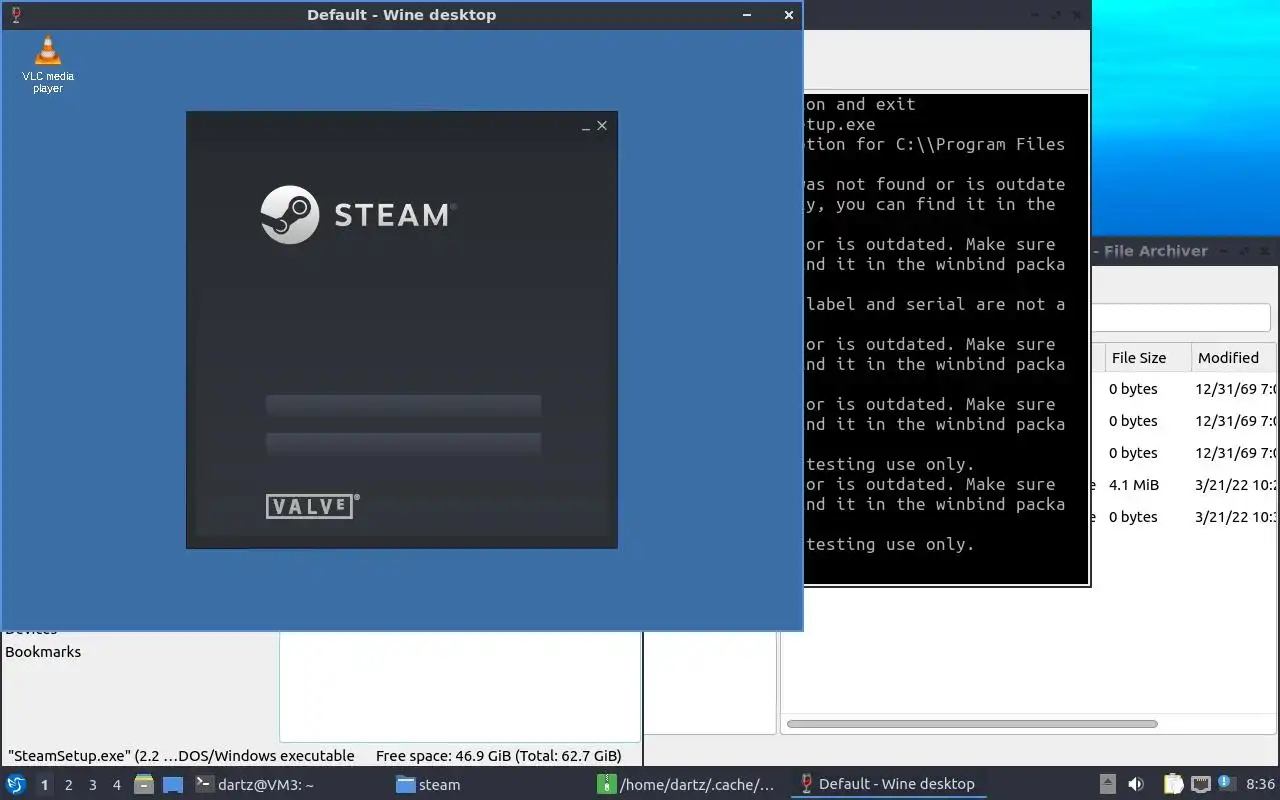
Task: Click the File Archiver horizontal scrollbar
Action: point(972,724)
